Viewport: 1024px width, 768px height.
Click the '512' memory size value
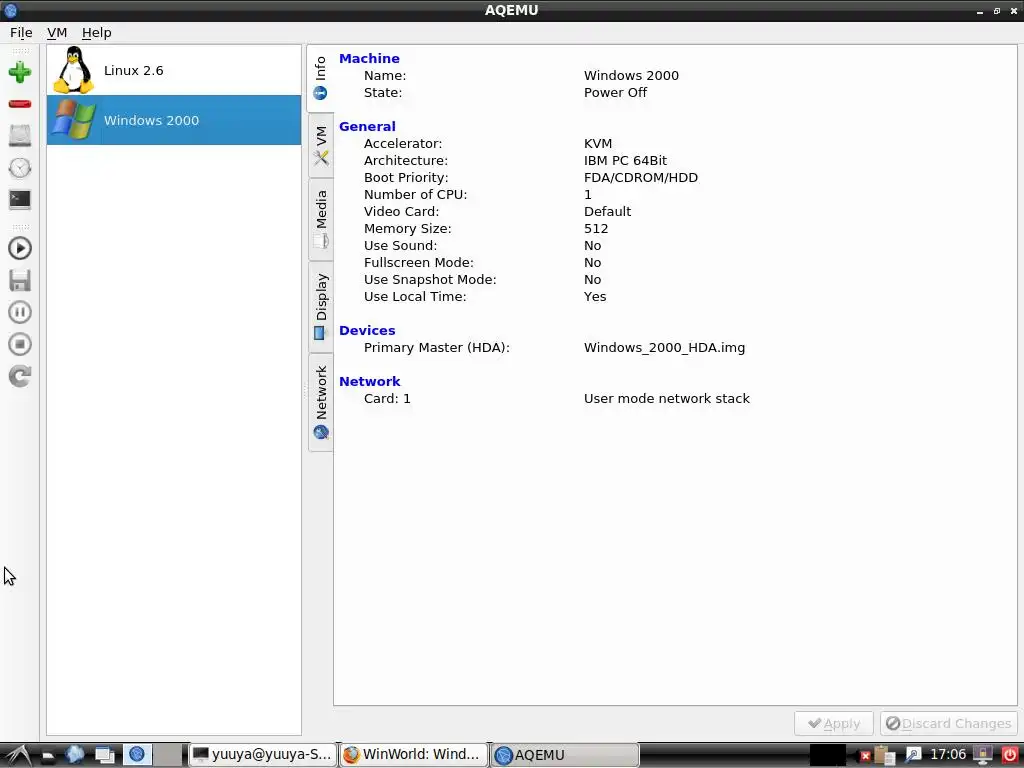[596, 229]
